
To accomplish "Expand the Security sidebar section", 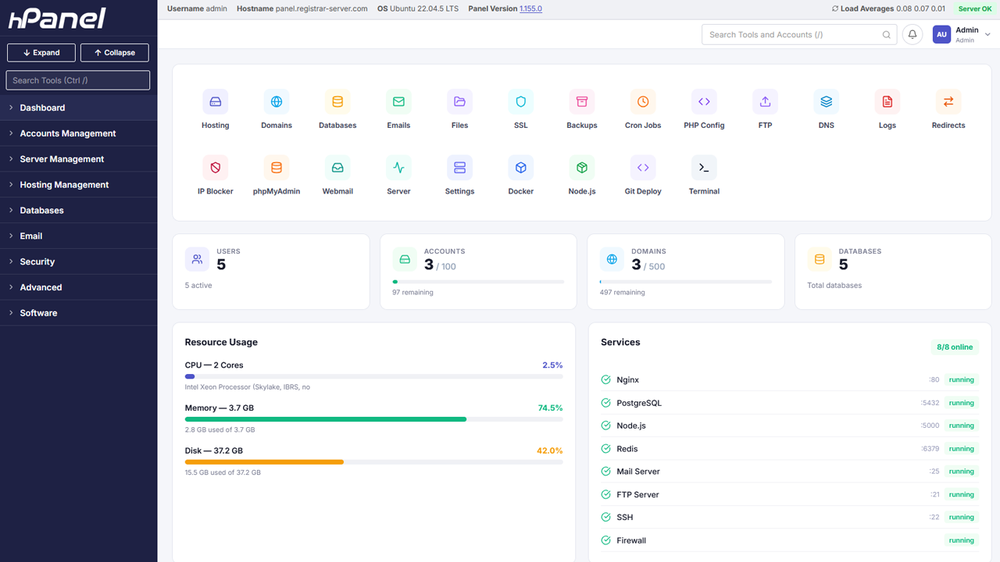I will click(x=78, y=262).
